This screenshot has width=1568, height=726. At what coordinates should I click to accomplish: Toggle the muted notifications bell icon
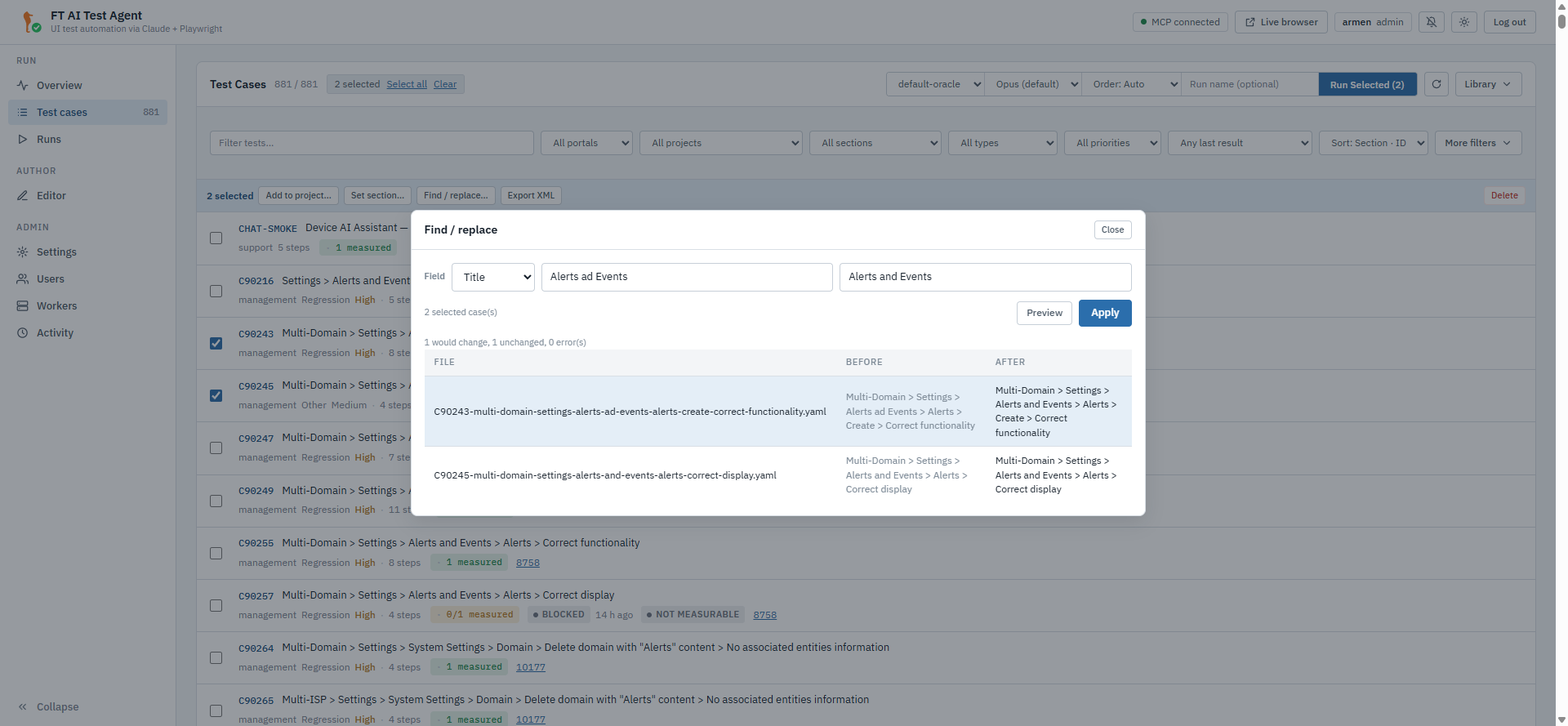point(1431,22)
